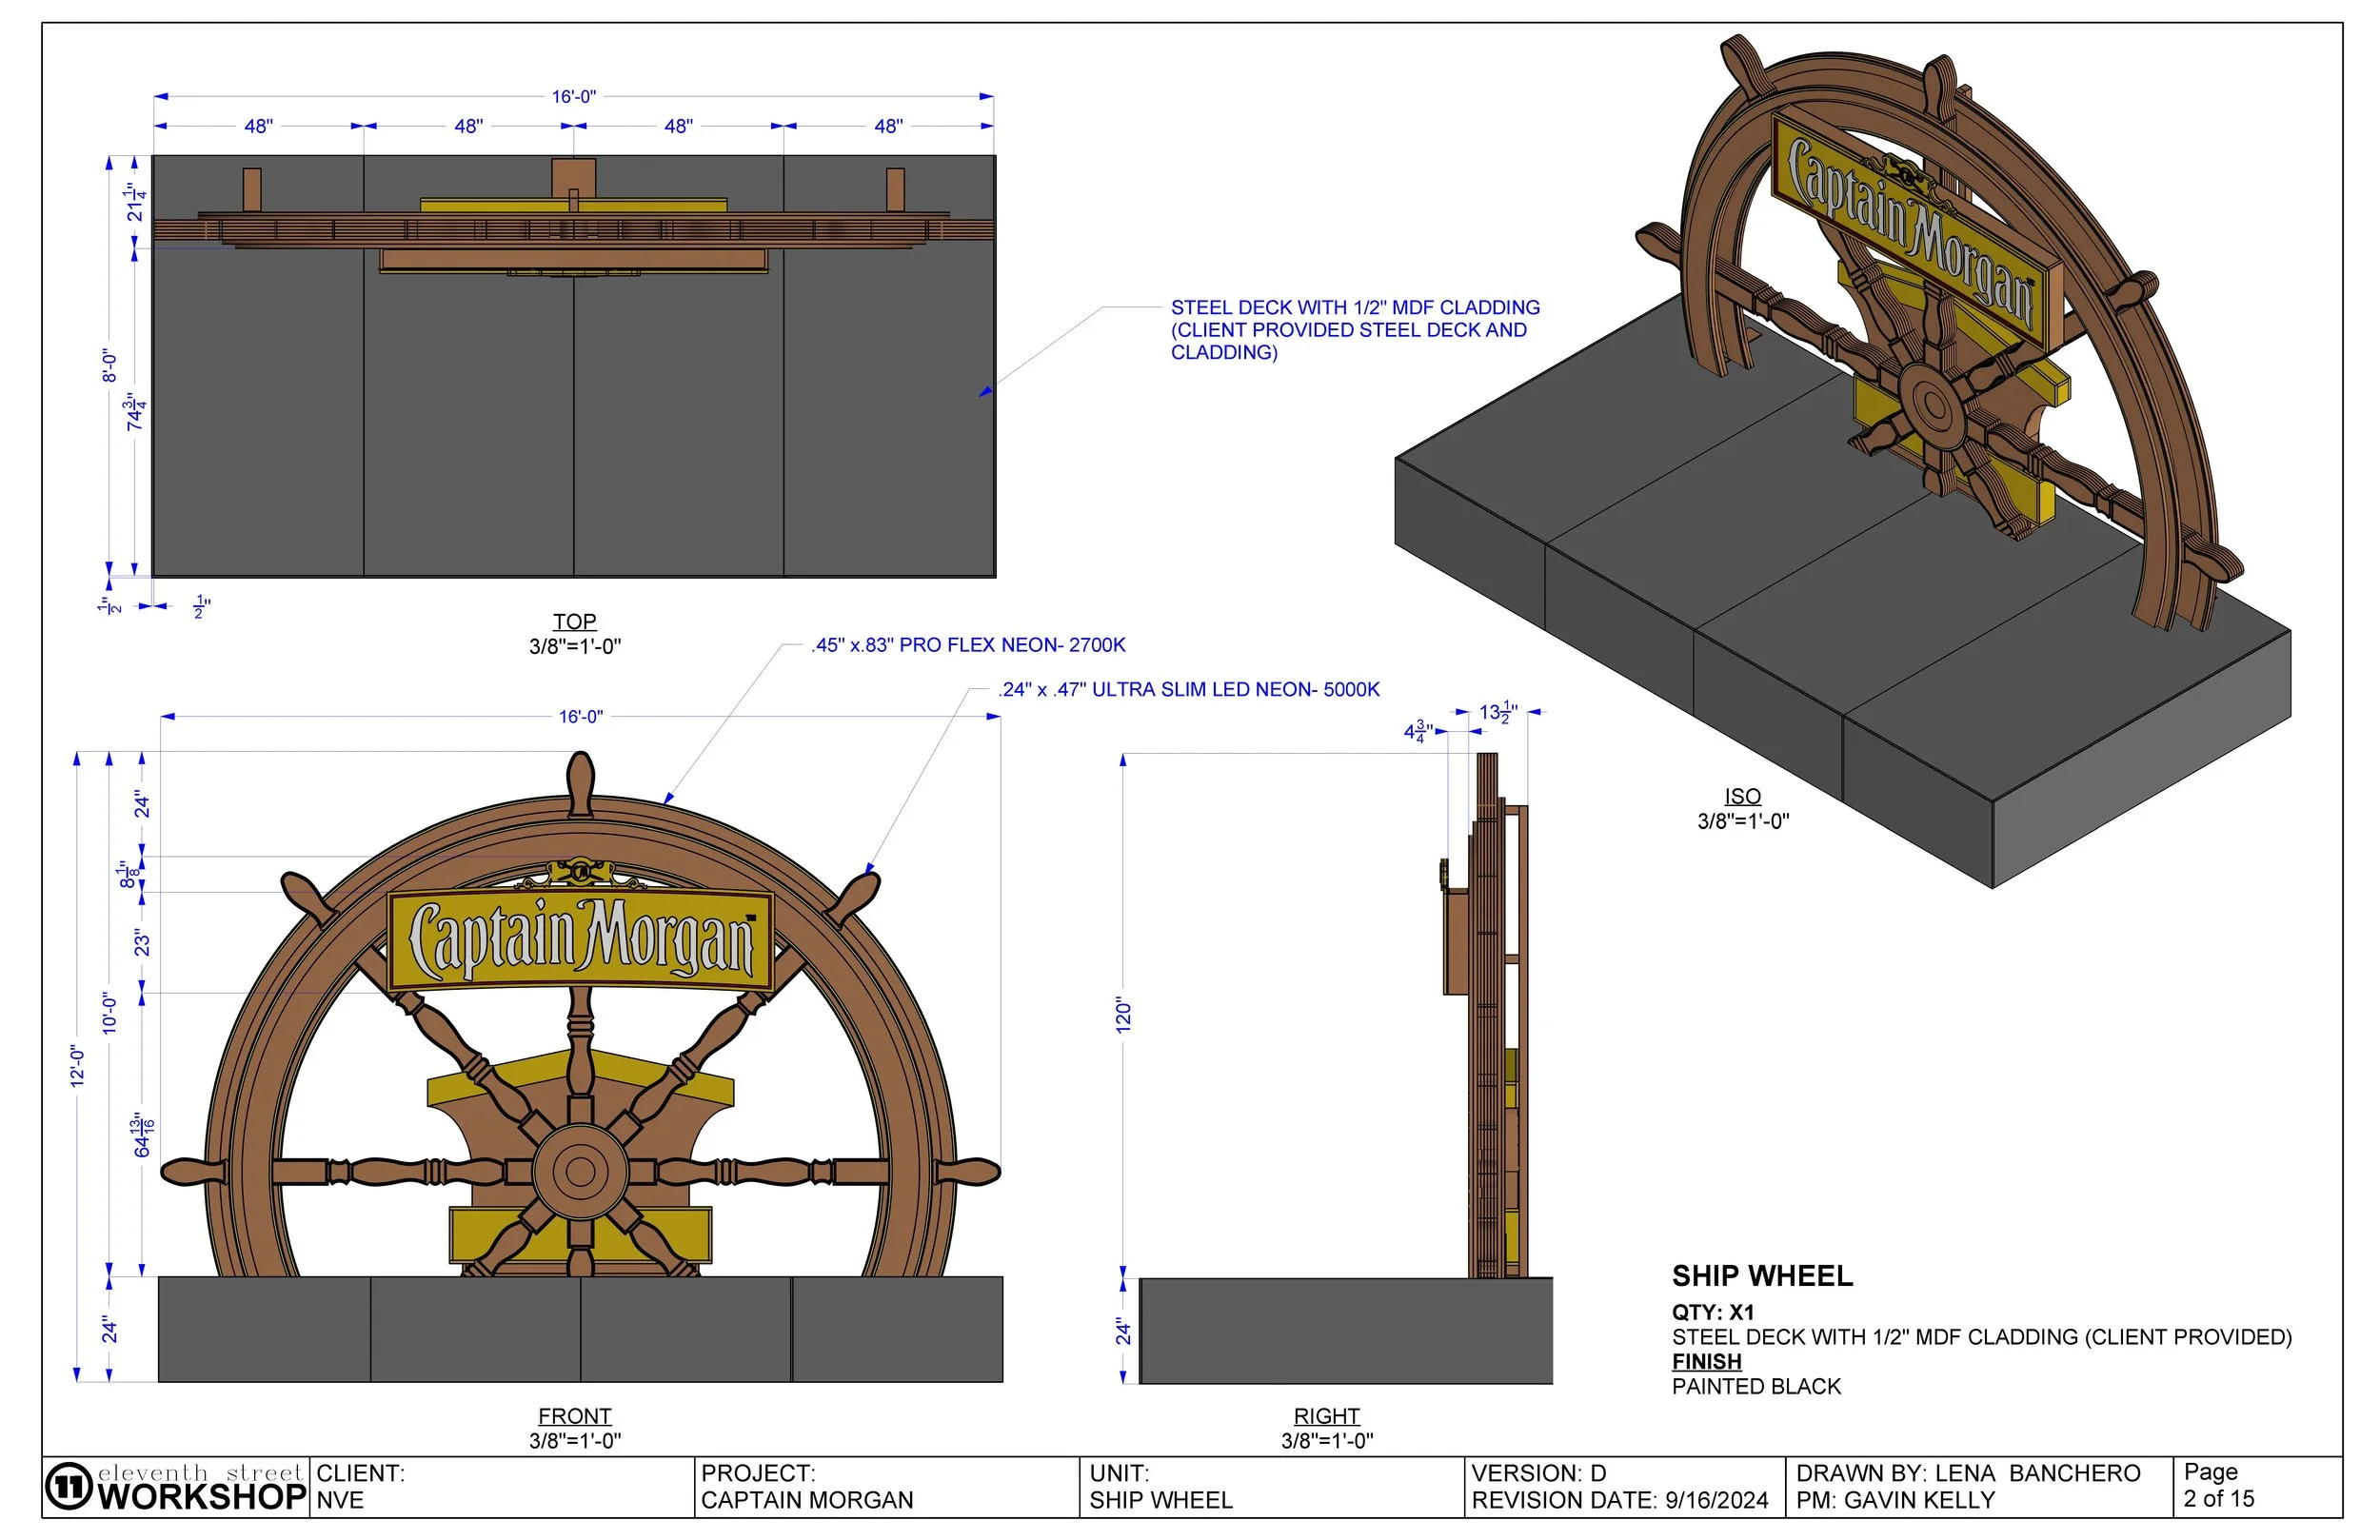Select the TOP view label
Screen dimensions: 2380x1540
[x=574, y=621]
